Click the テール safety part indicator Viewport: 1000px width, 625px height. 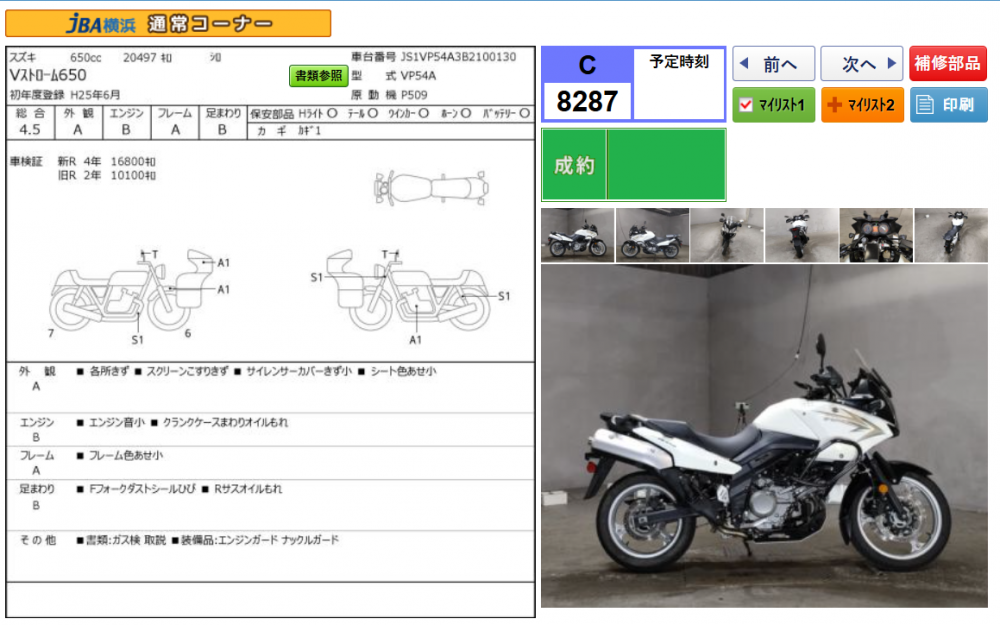363,114
